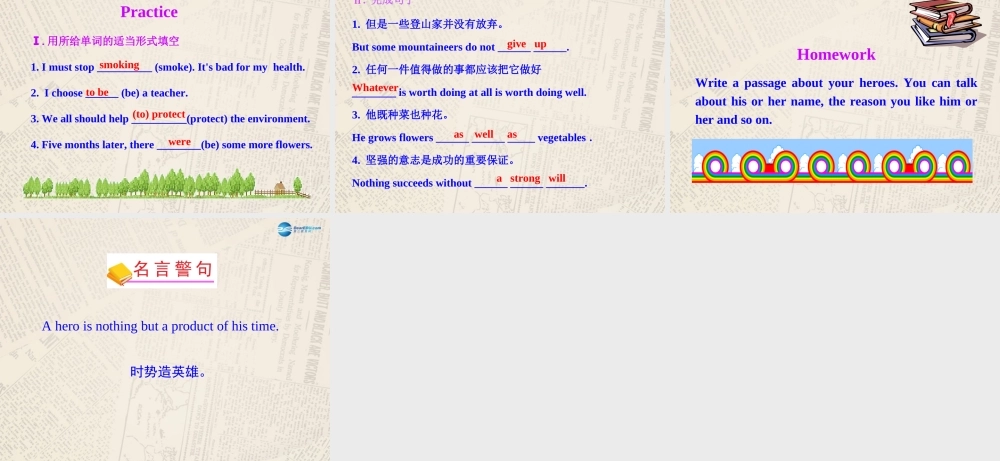Click the red answer 'smoking'
The width and height of the screenshot is (1000, 461).
click(119, 64)
